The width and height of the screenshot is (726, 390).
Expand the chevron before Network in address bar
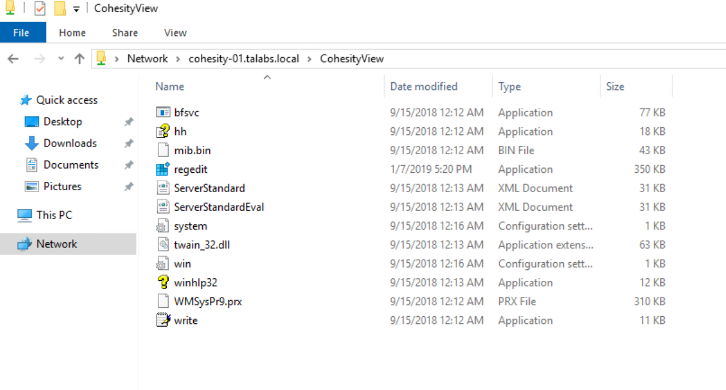tap(117, 59)
